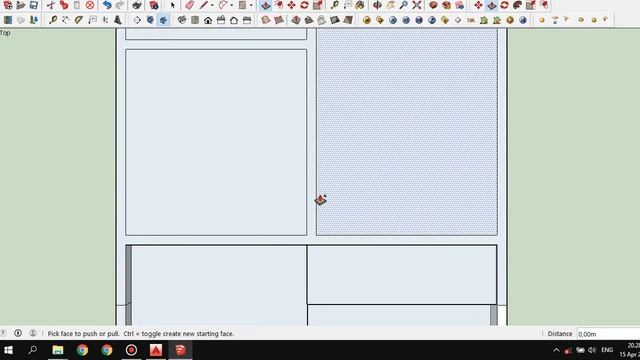The width and height of the screenshot is (640, 360).
Task: Open Model Info icon next to printer
Action: pyautogui.click(x=154, y=5)
